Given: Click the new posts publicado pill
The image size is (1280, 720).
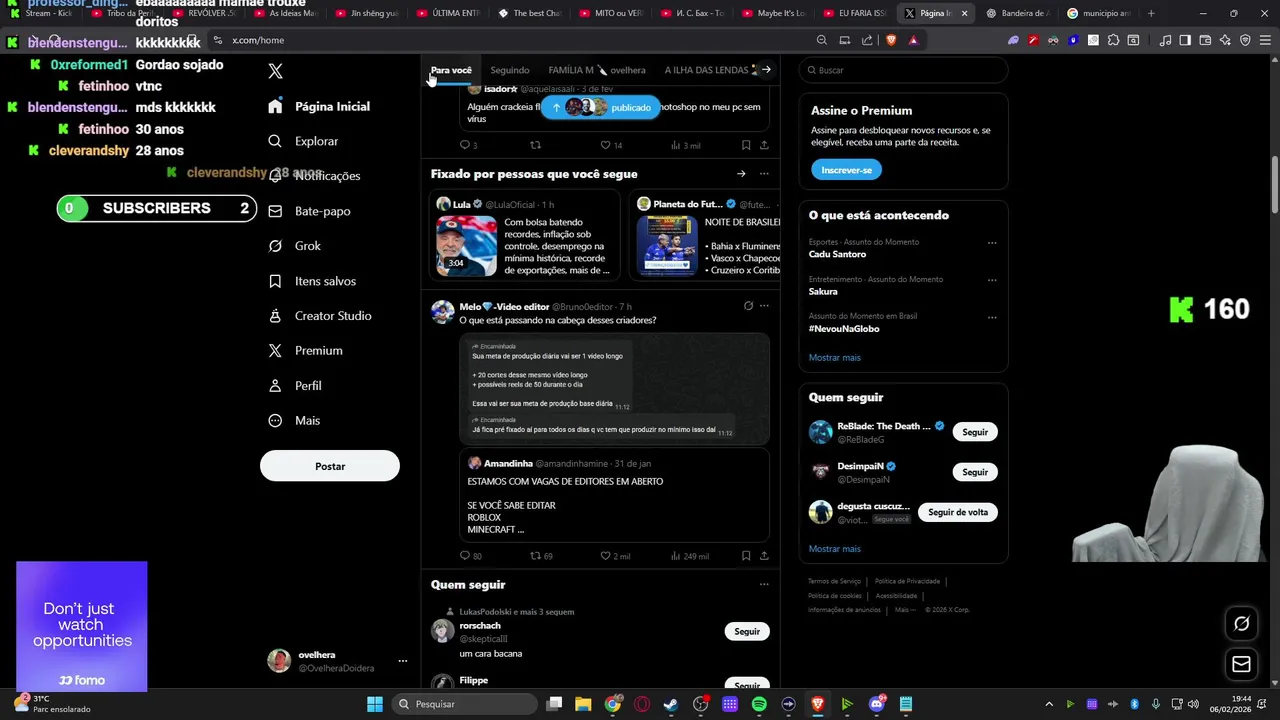Looking at the screenshot, I should (x=601, y=107).
